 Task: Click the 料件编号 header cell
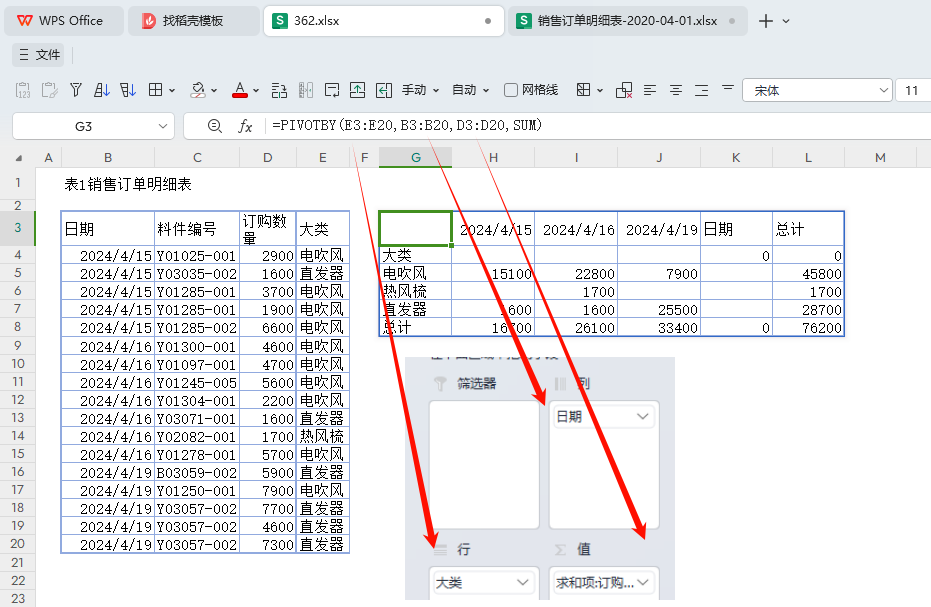click(197, 229)
